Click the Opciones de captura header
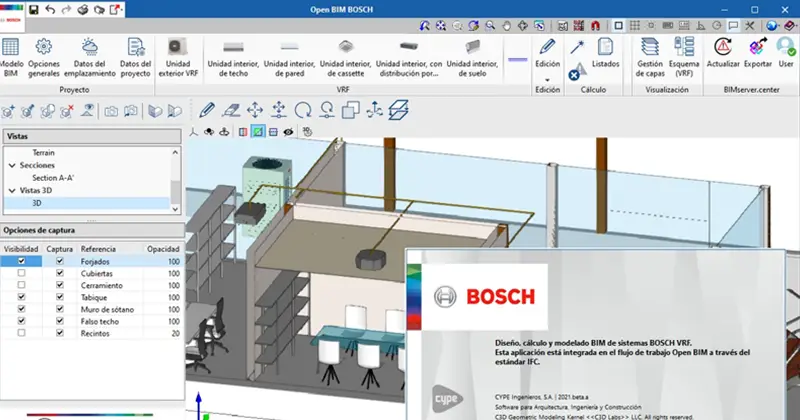Image resolution: width=800 pixels, height=420 pixels. coord(92,230)
